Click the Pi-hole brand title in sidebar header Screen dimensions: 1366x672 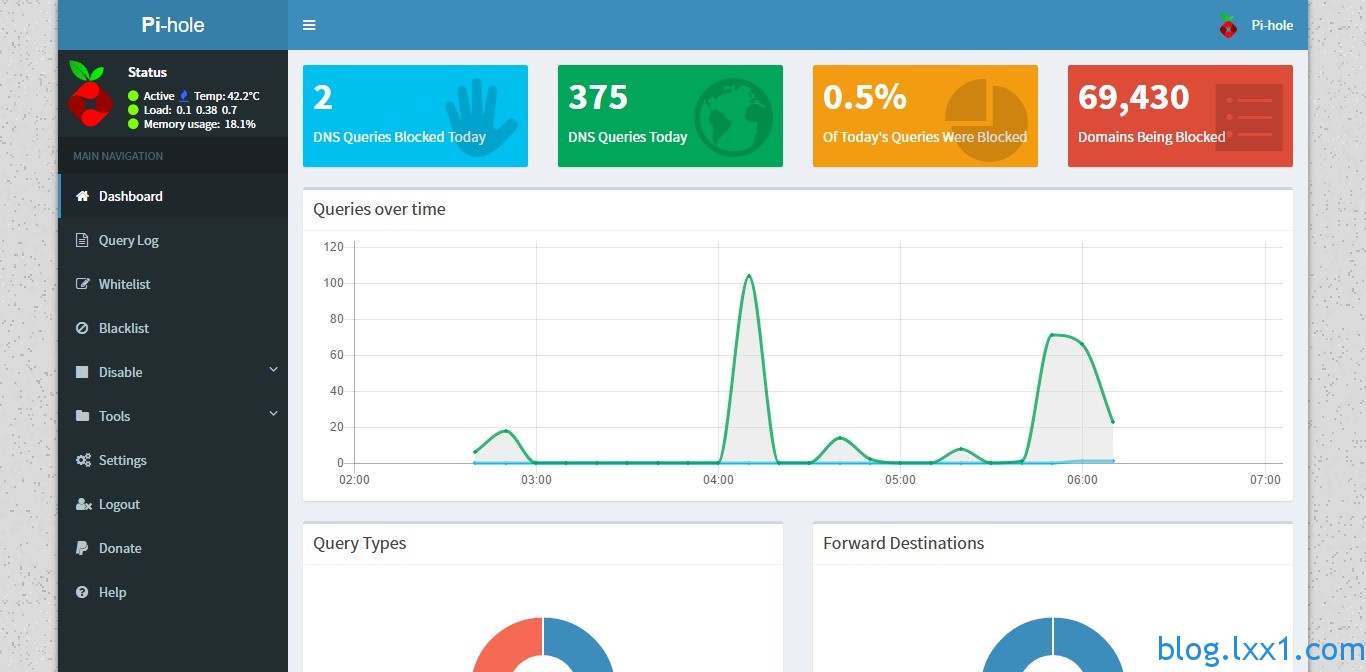point(173,25)
